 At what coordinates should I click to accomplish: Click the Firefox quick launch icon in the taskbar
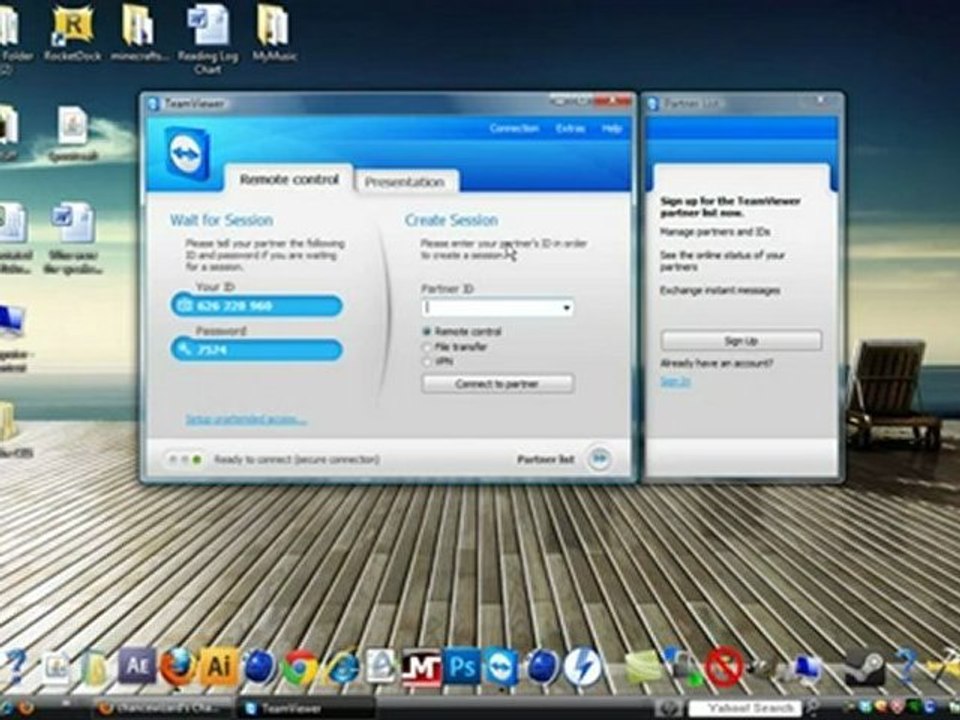[x=26, y=709]
